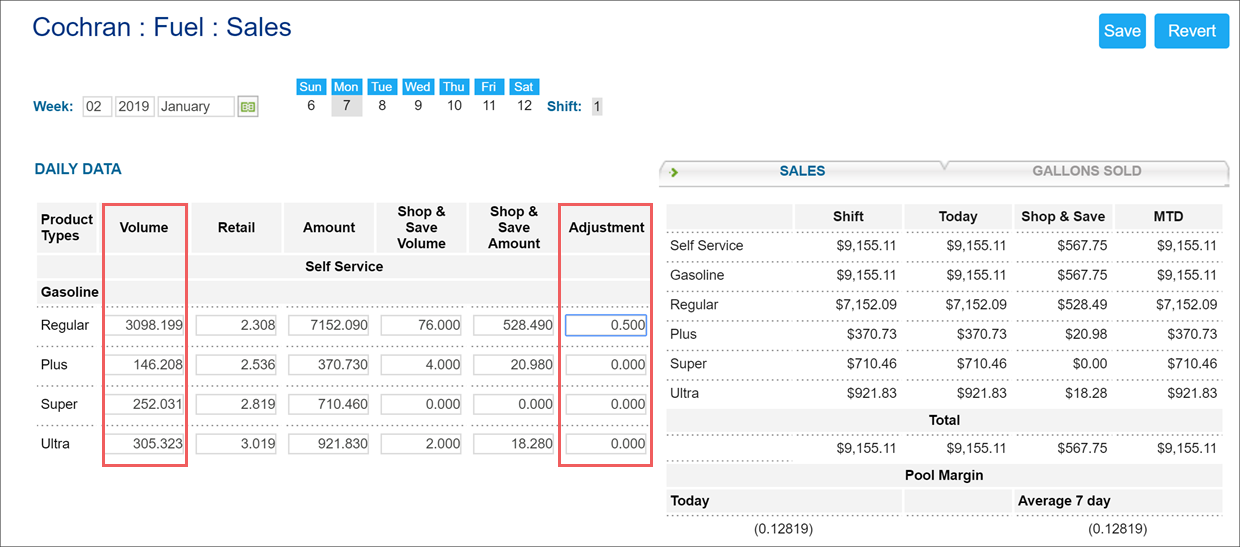Select Shift 1
This screenshot has height=547, width=1240.
pos(597,106)
